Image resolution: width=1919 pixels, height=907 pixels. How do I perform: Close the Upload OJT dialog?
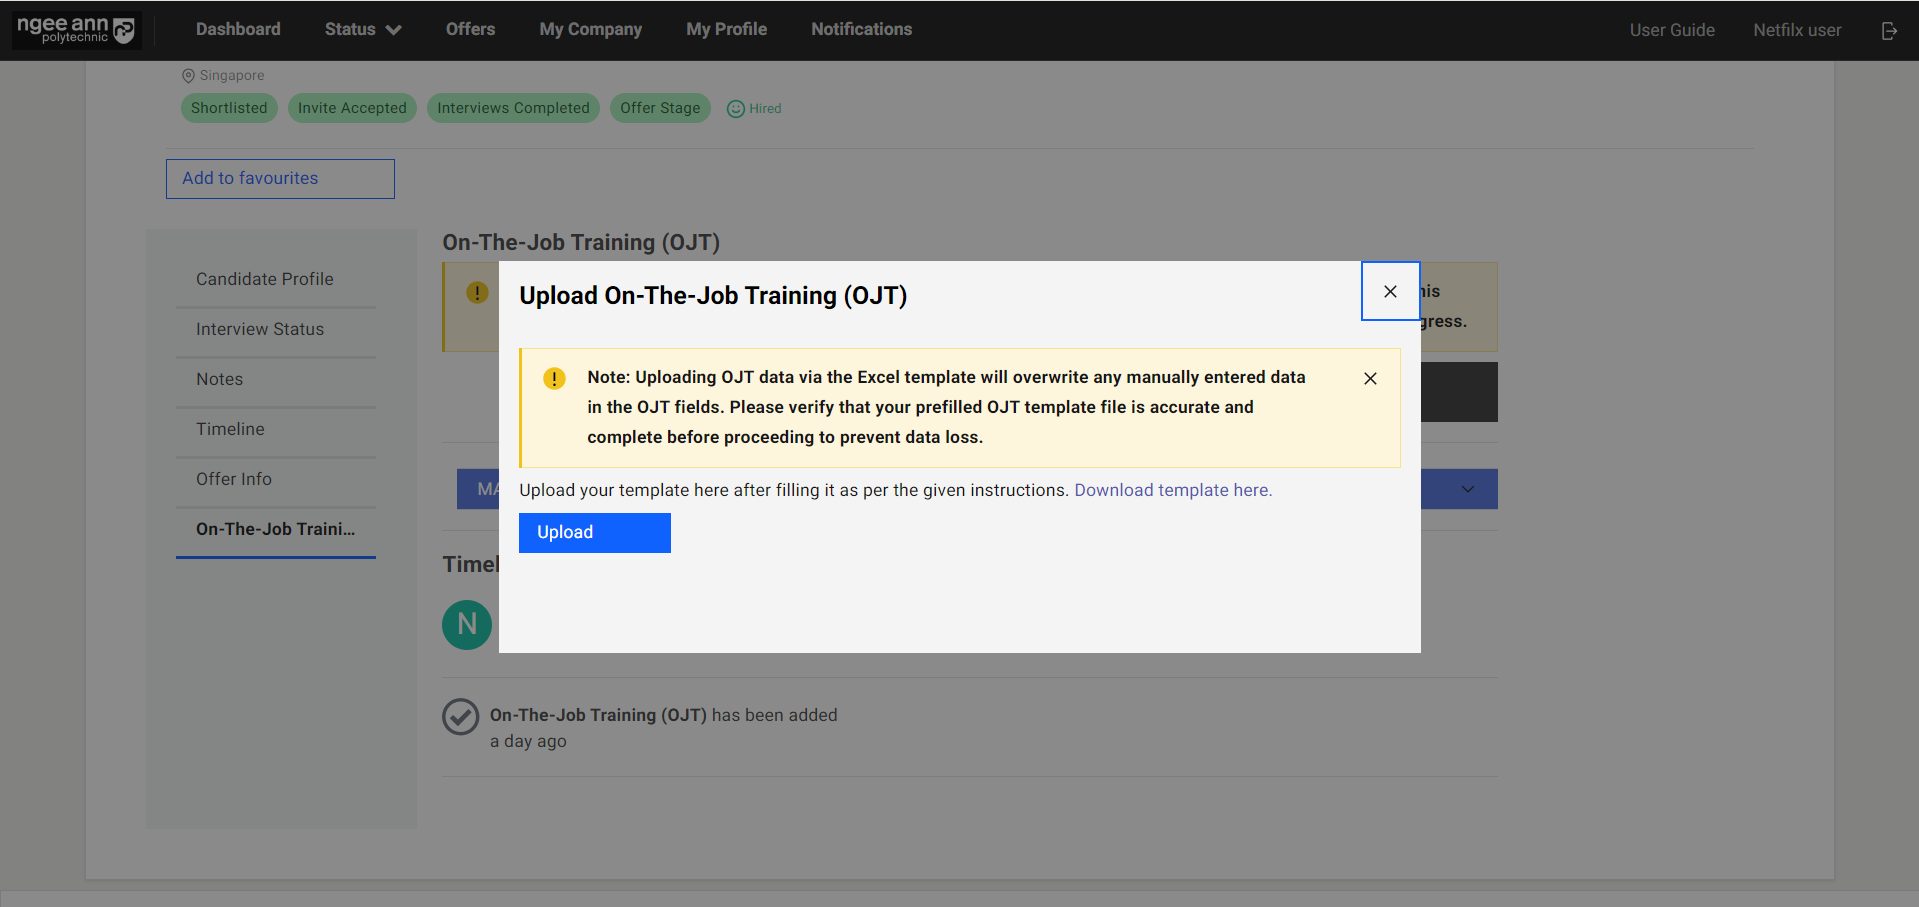tap(1390, 291)
